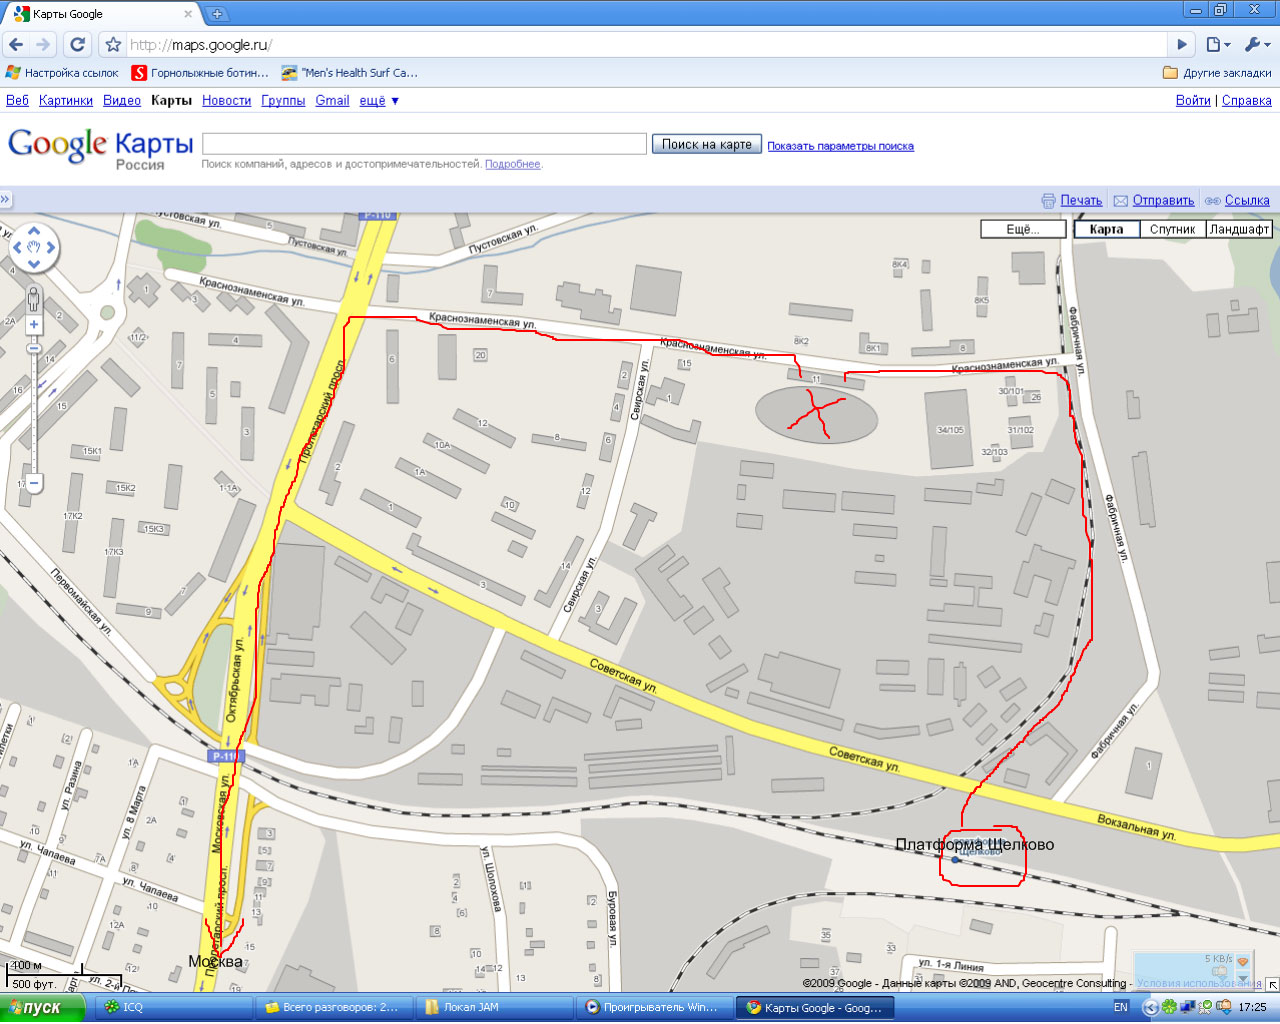The height and width of the screenshot is (1024, 1280).
Task: Pan the map down with the arrow
Action: (x=34, y=264)
